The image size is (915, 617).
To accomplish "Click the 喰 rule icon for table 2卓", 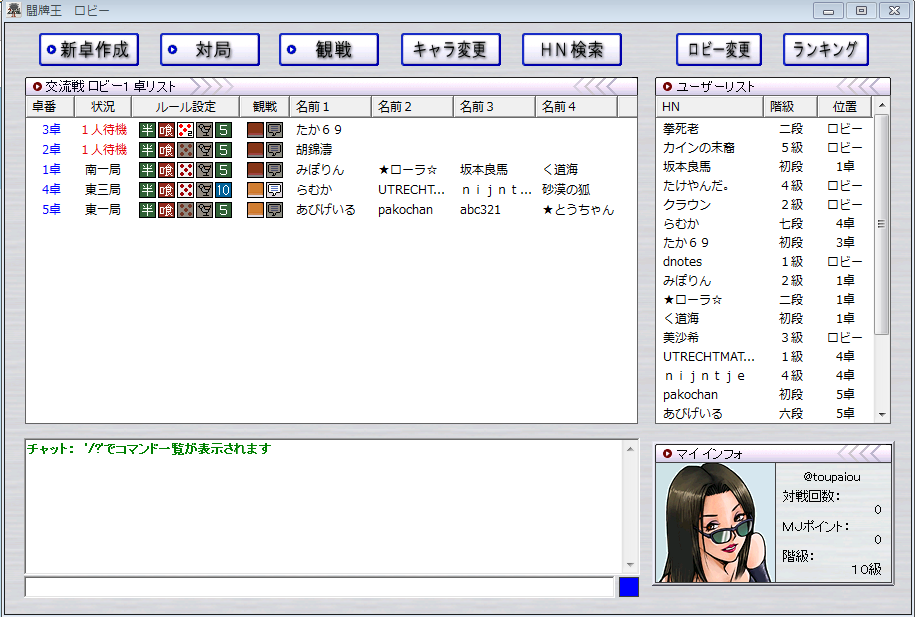I will tap(166, 149).
